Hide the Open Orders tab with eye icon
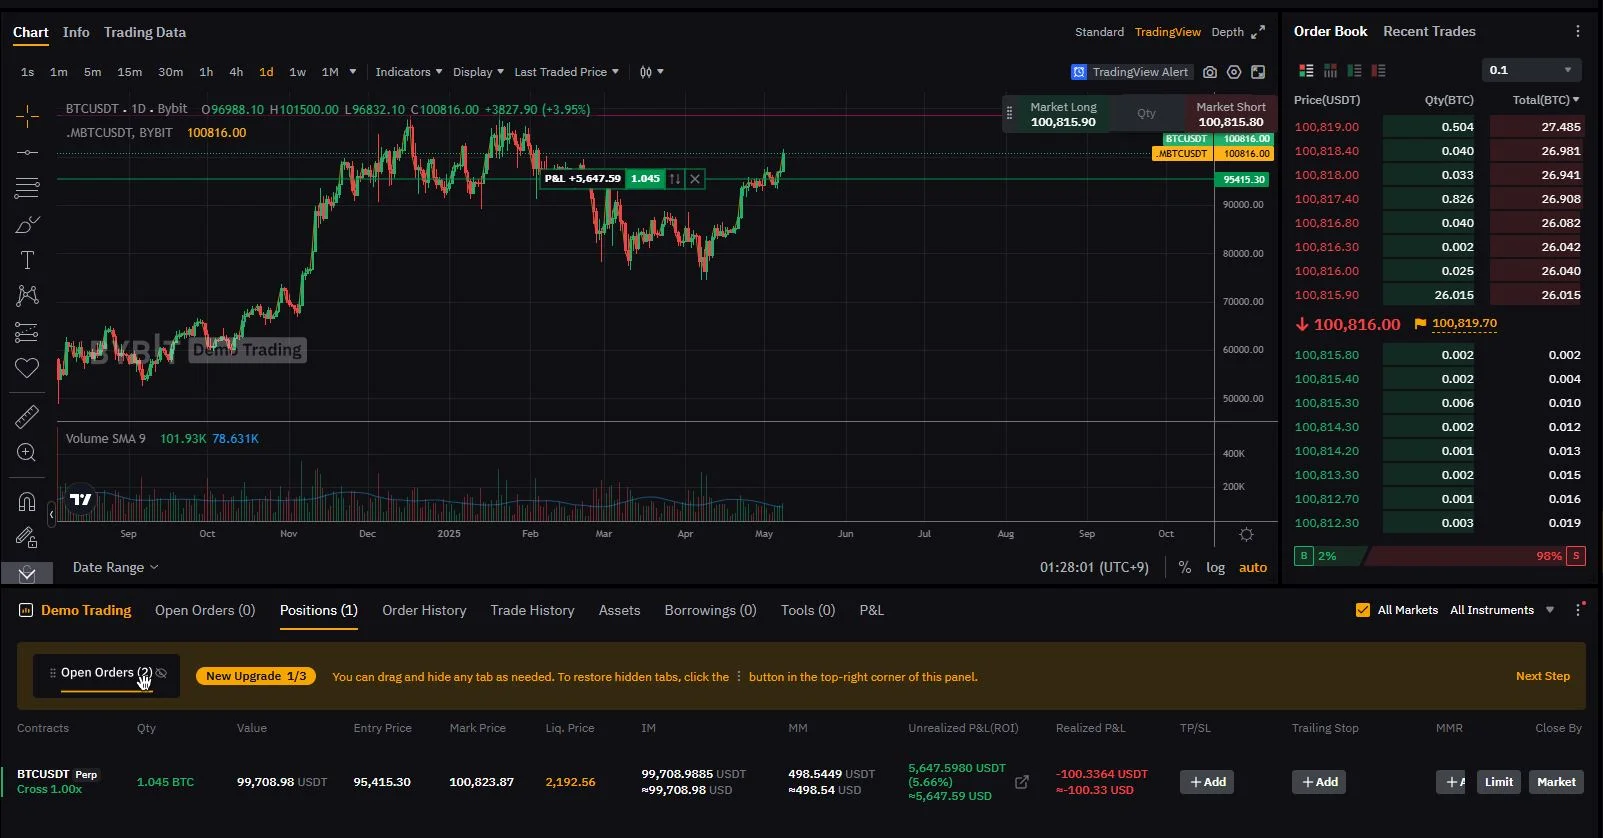 [161, 673]
